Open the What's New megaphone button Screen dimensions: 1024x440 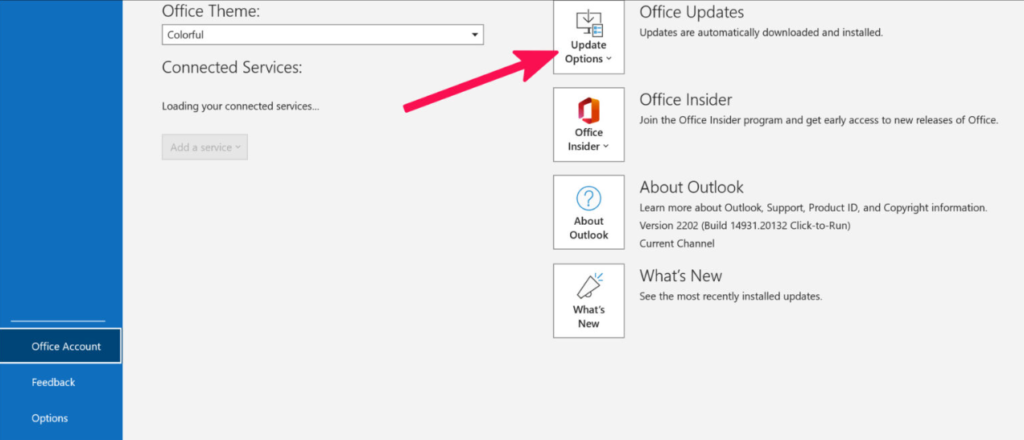588,300
